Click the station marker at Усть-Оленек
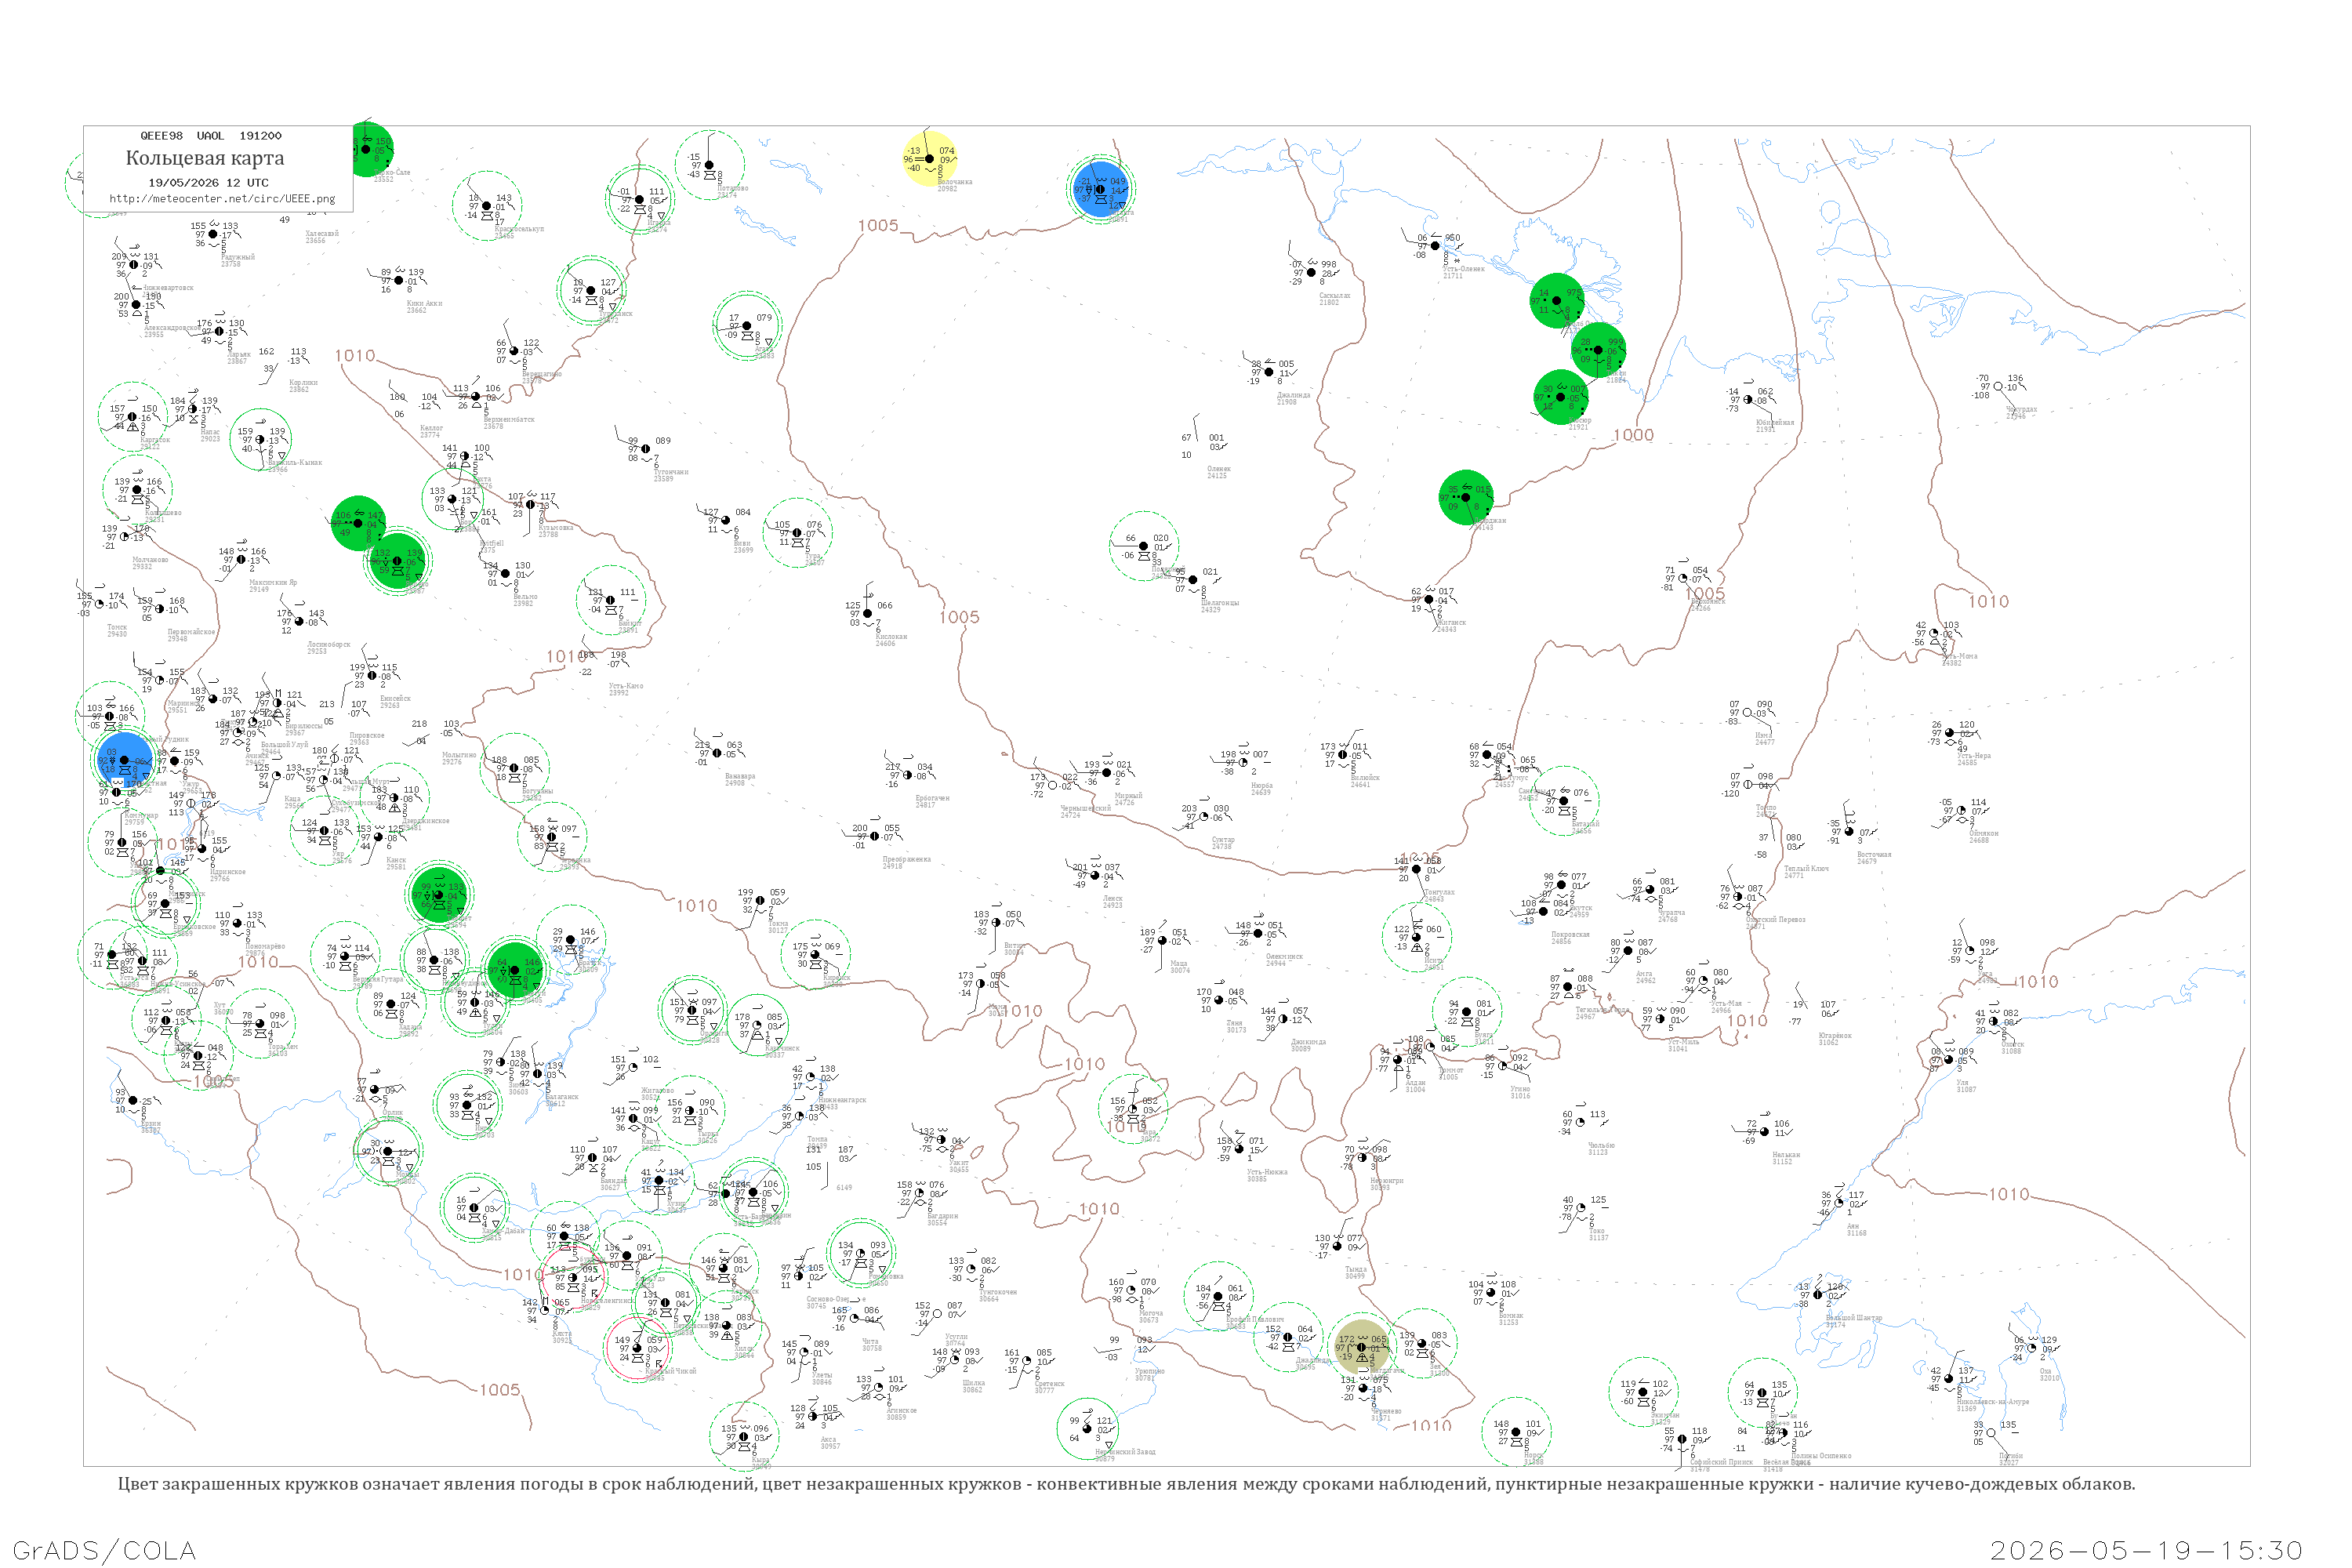The width and height of the screenshot is (2352, 1568). coord(1436,246)
